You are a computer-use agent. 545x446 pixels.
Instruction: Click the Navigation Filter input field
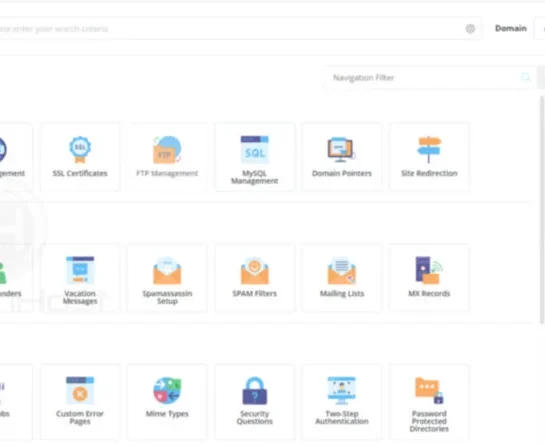(x=429, y=77)
